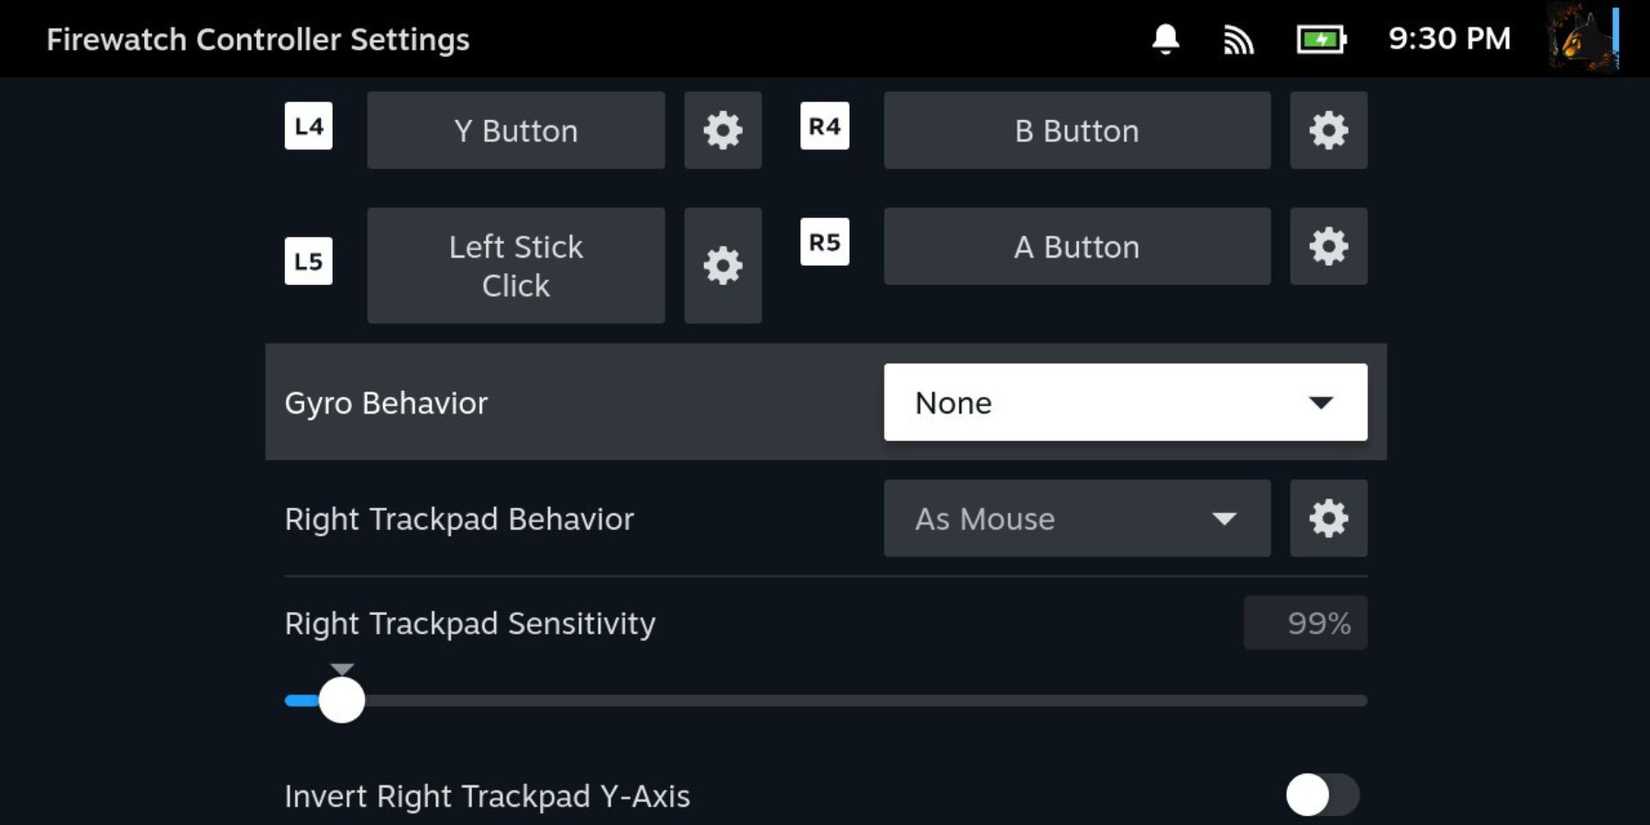Adjust the Right Trackpad Sensitivity slider
The height and width of the screenshot is (825, 1650).
pos(342,699)
